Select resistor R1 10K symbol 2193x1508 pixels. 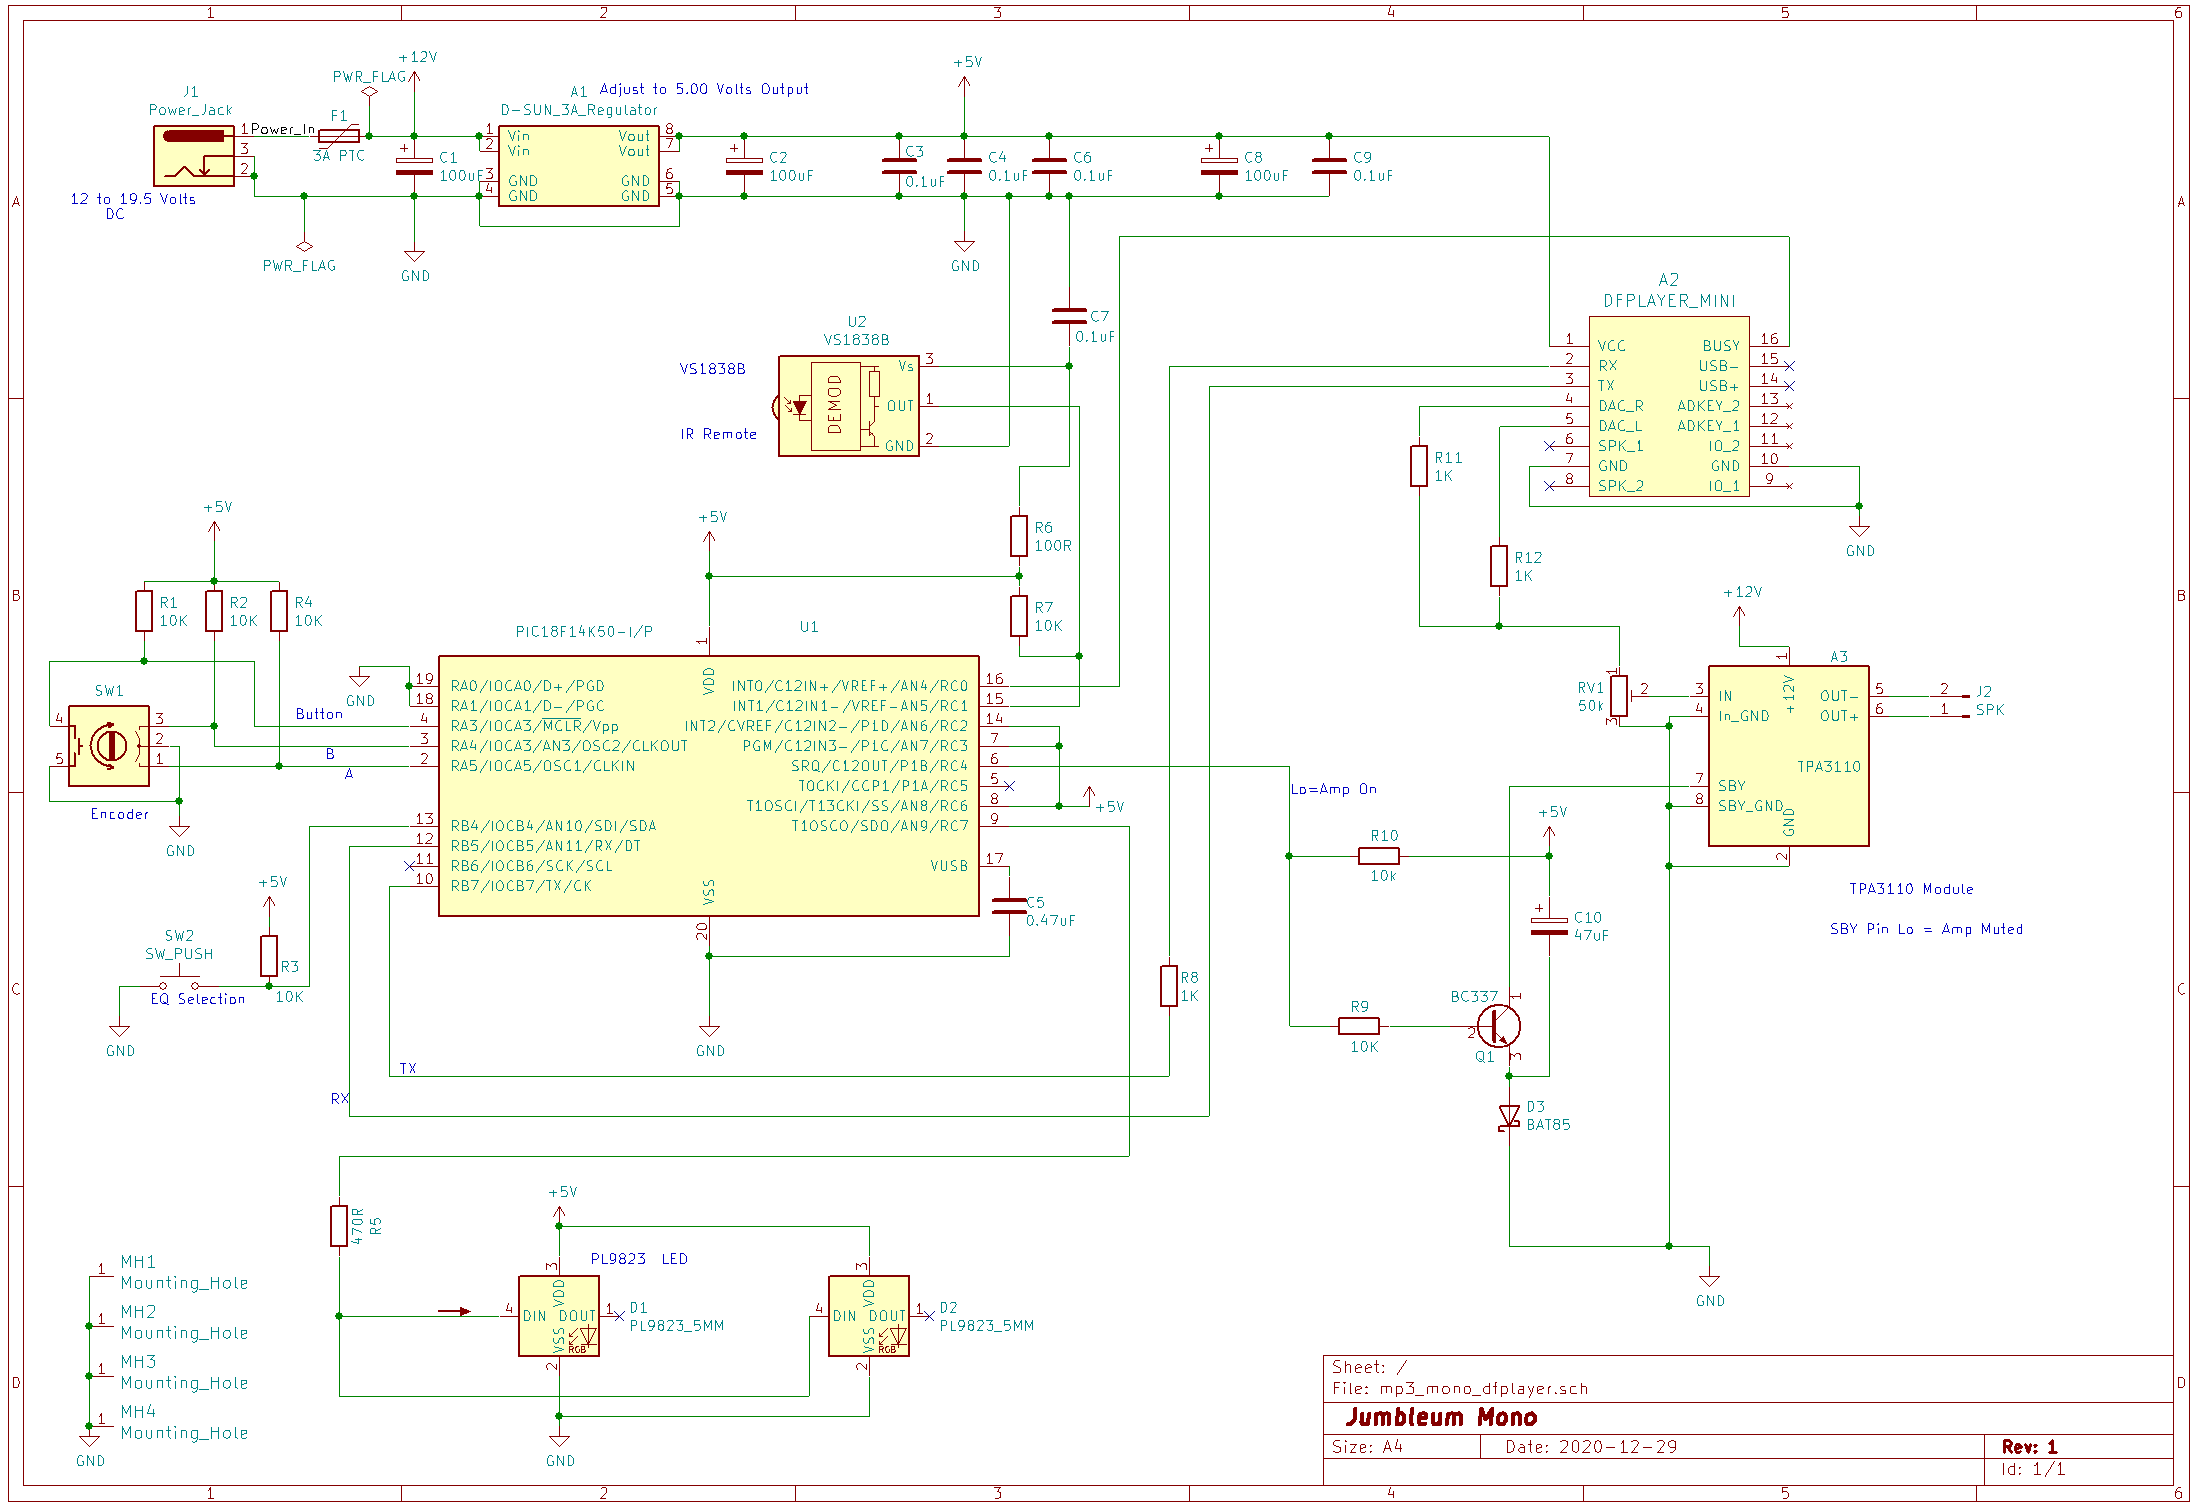(x=144, y=611)
